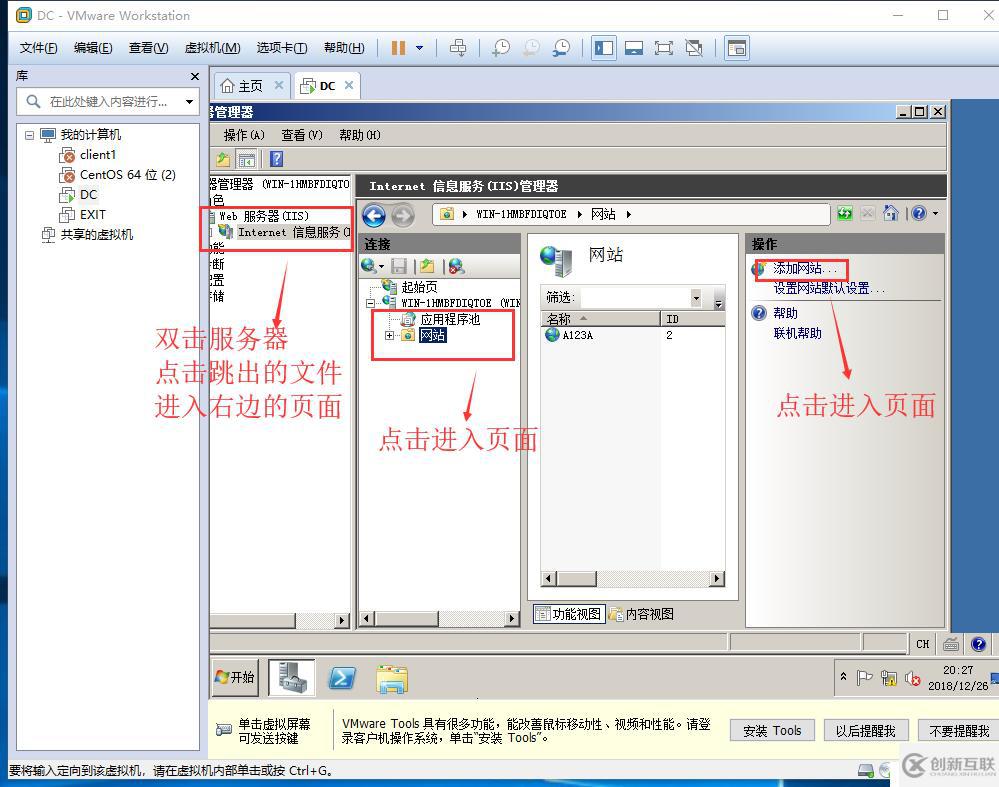Select the A123A website row
999x787 pixels.
(x=632, y=335)
